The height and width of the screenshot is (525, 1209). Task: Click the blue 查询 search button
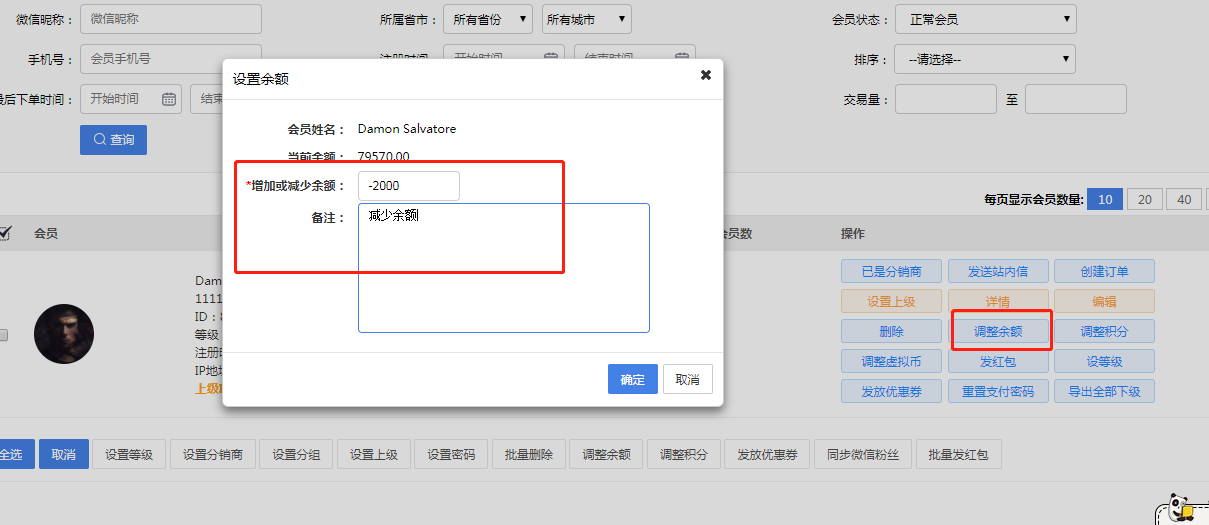113,140
